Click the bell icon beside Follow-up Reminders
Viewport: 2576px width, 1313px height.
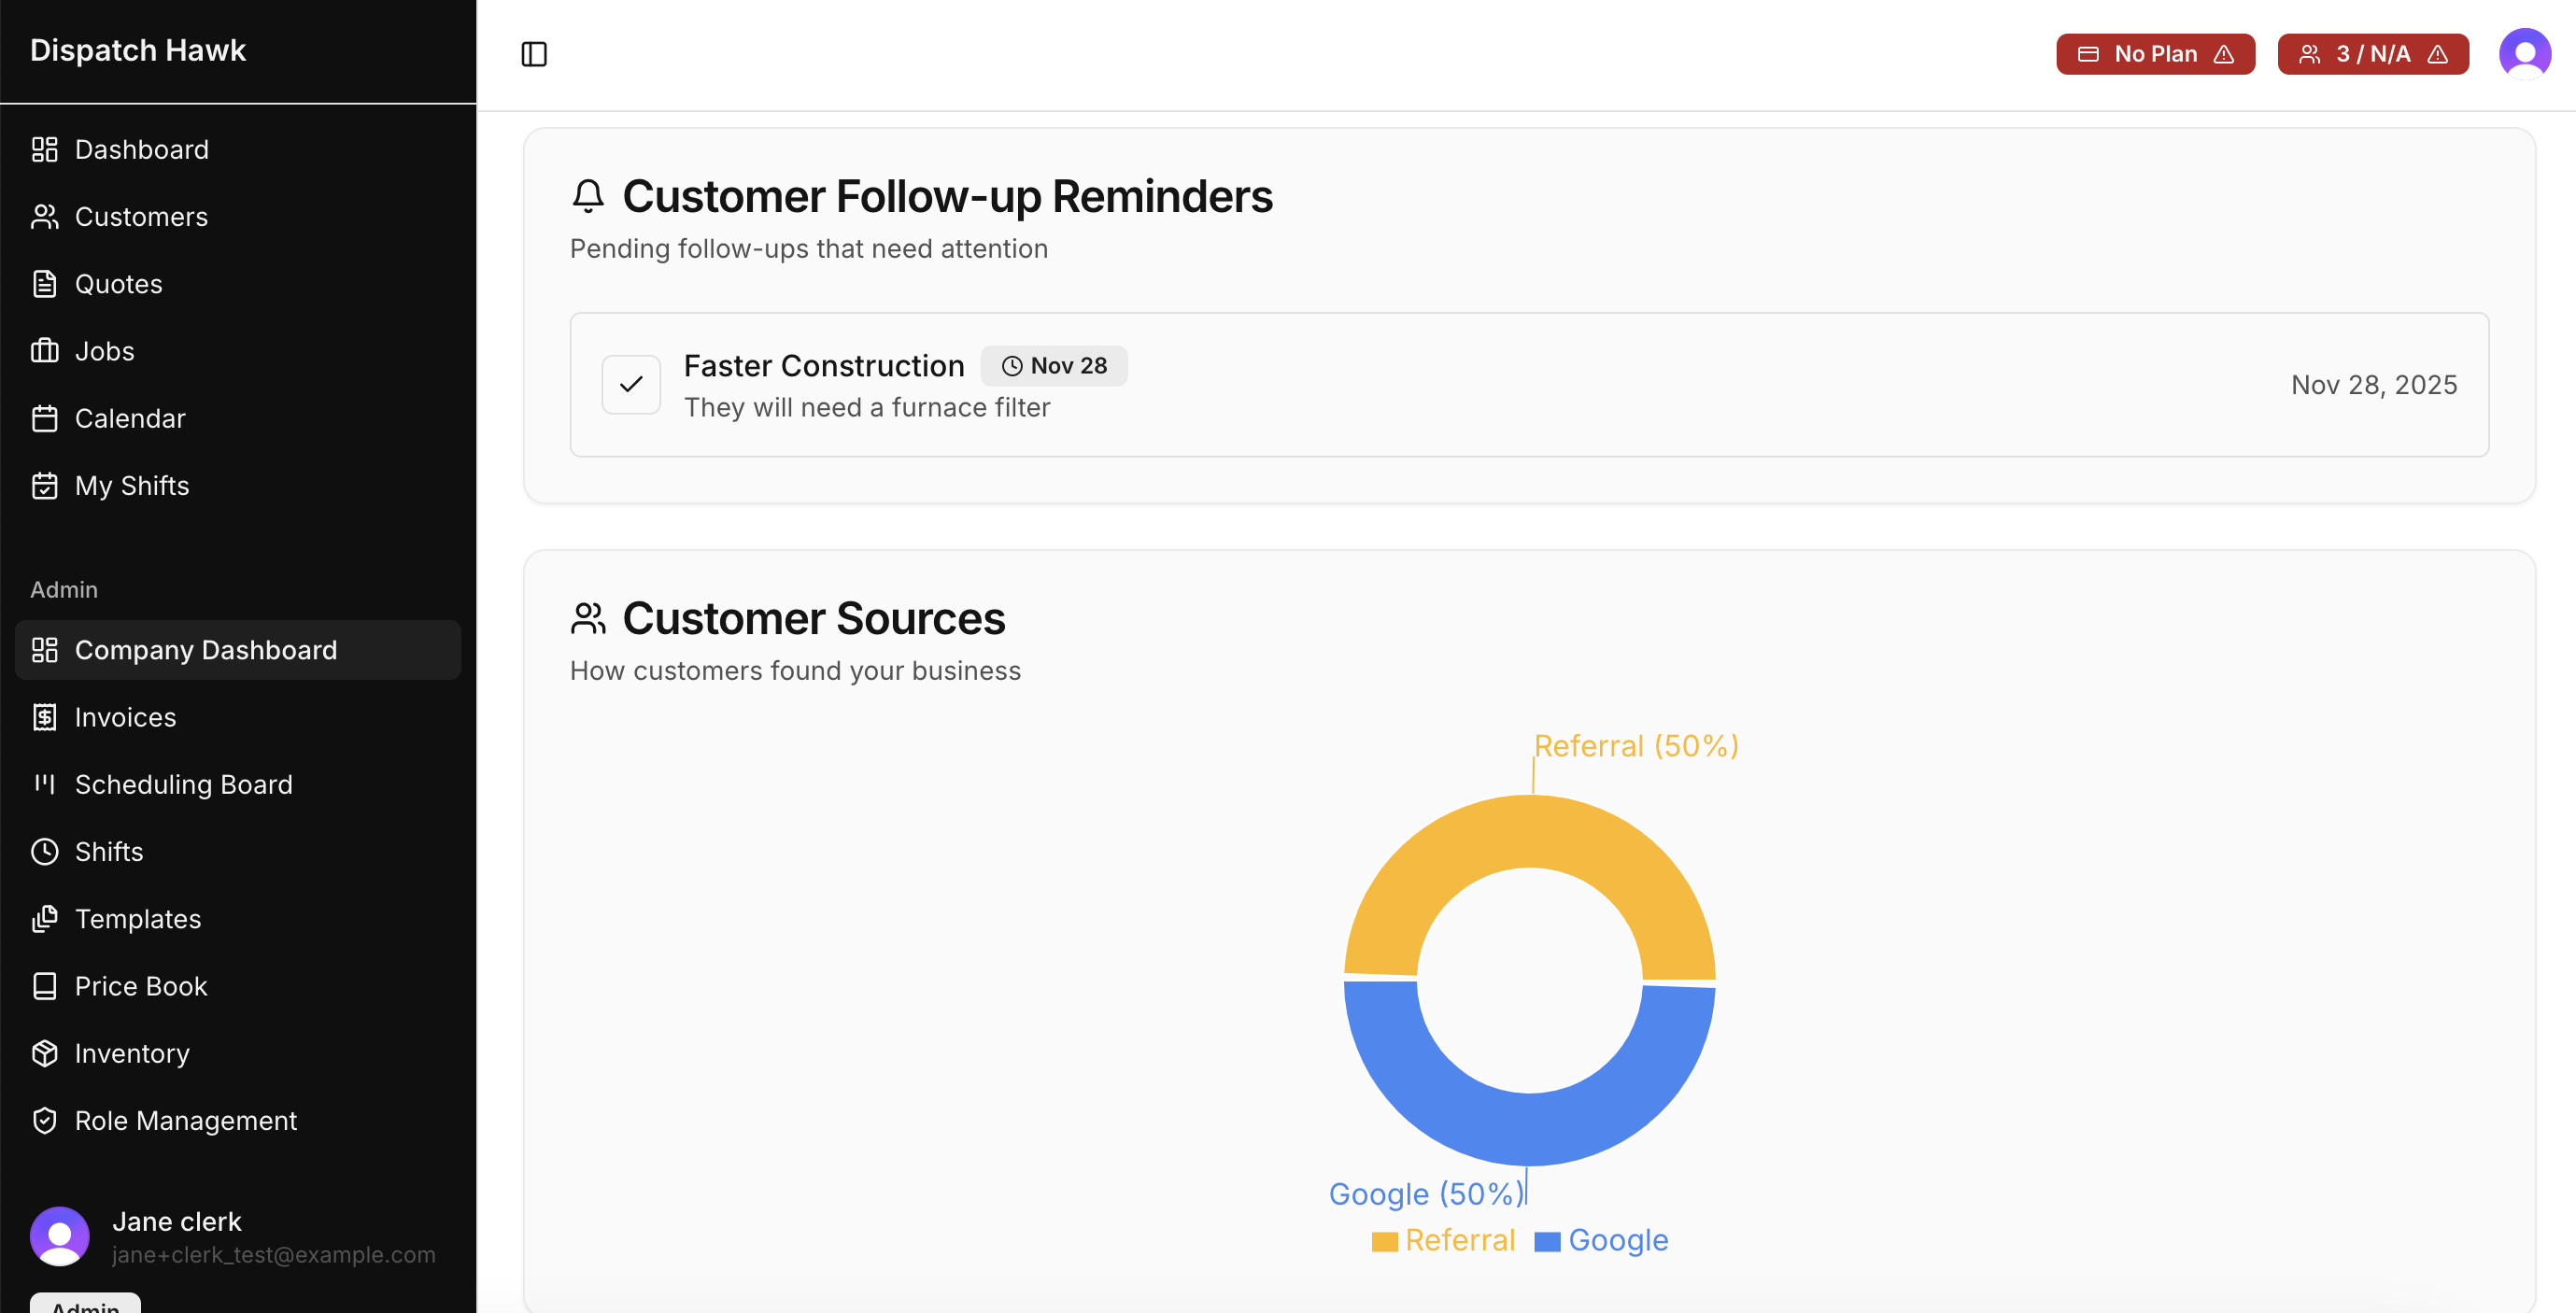click(588, 196)
